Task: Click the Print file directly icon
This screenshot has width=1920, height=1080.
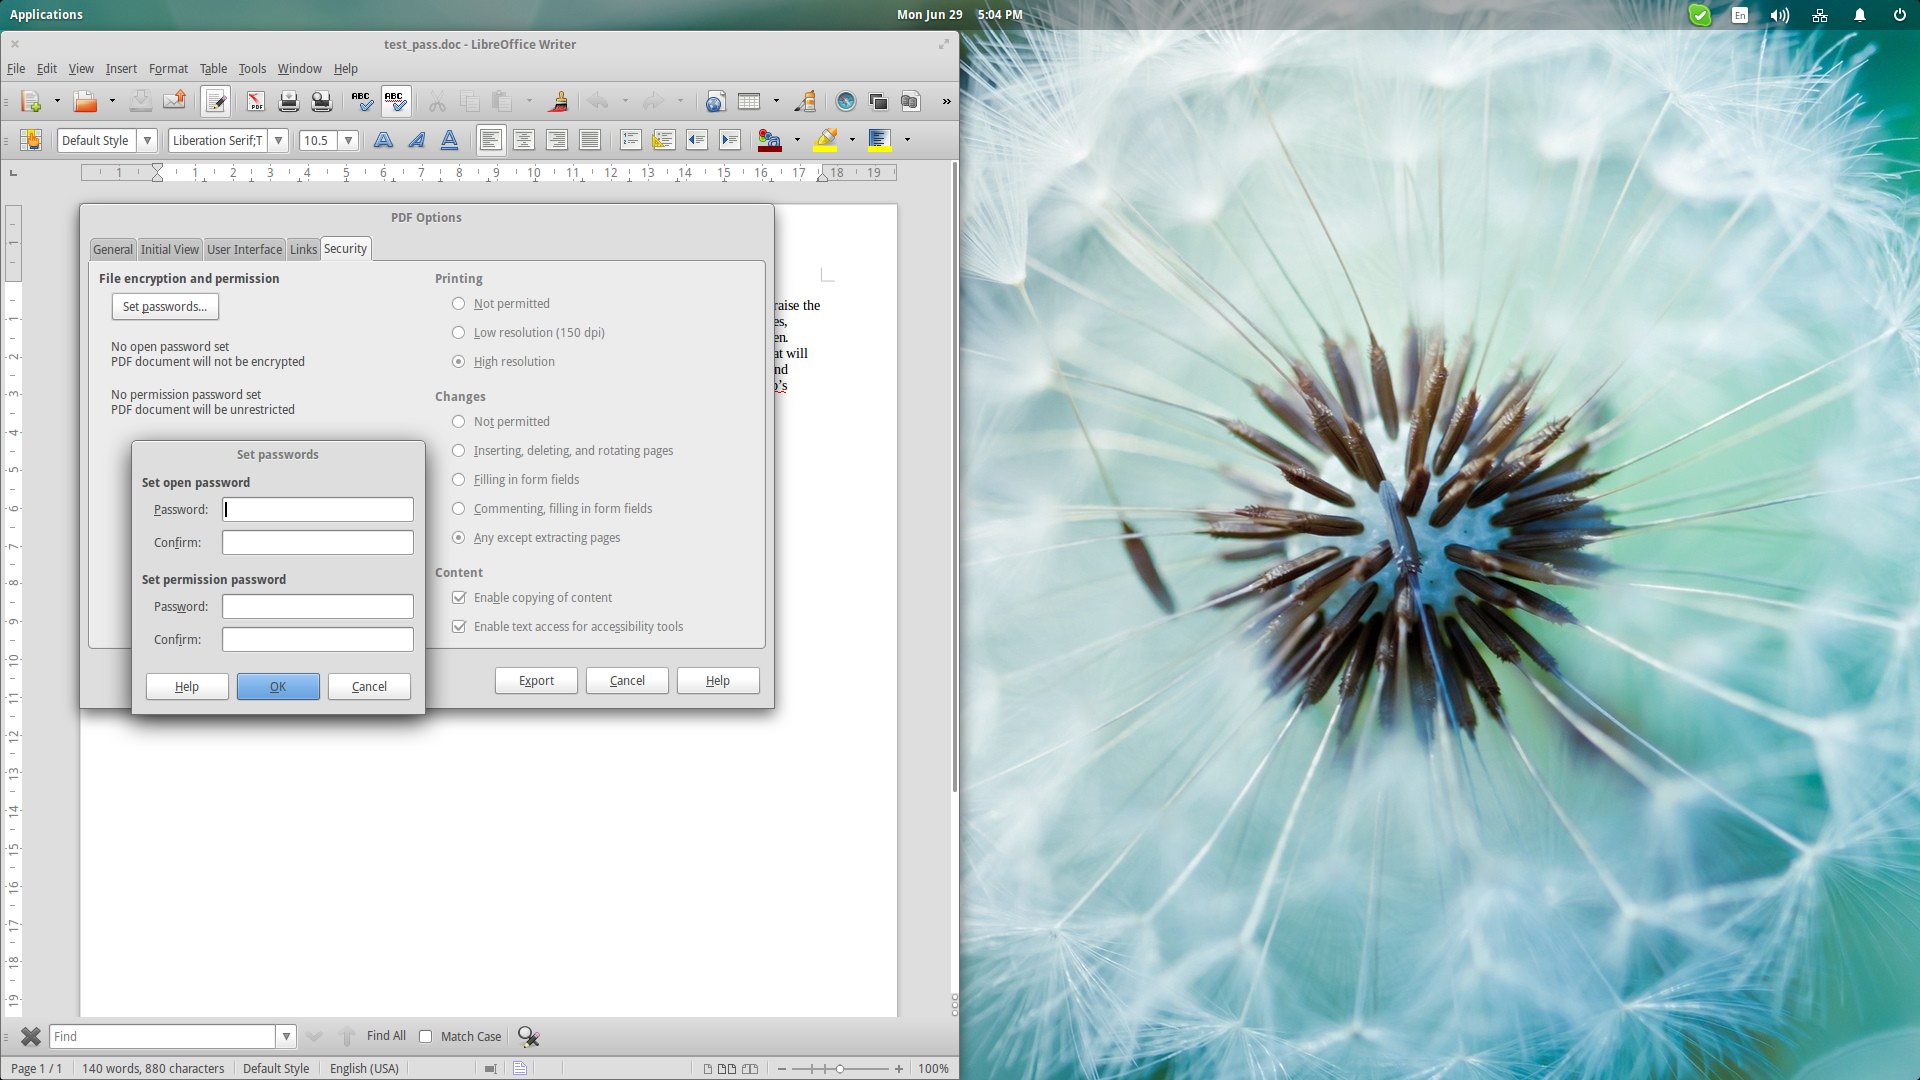Action: point(289,101)
